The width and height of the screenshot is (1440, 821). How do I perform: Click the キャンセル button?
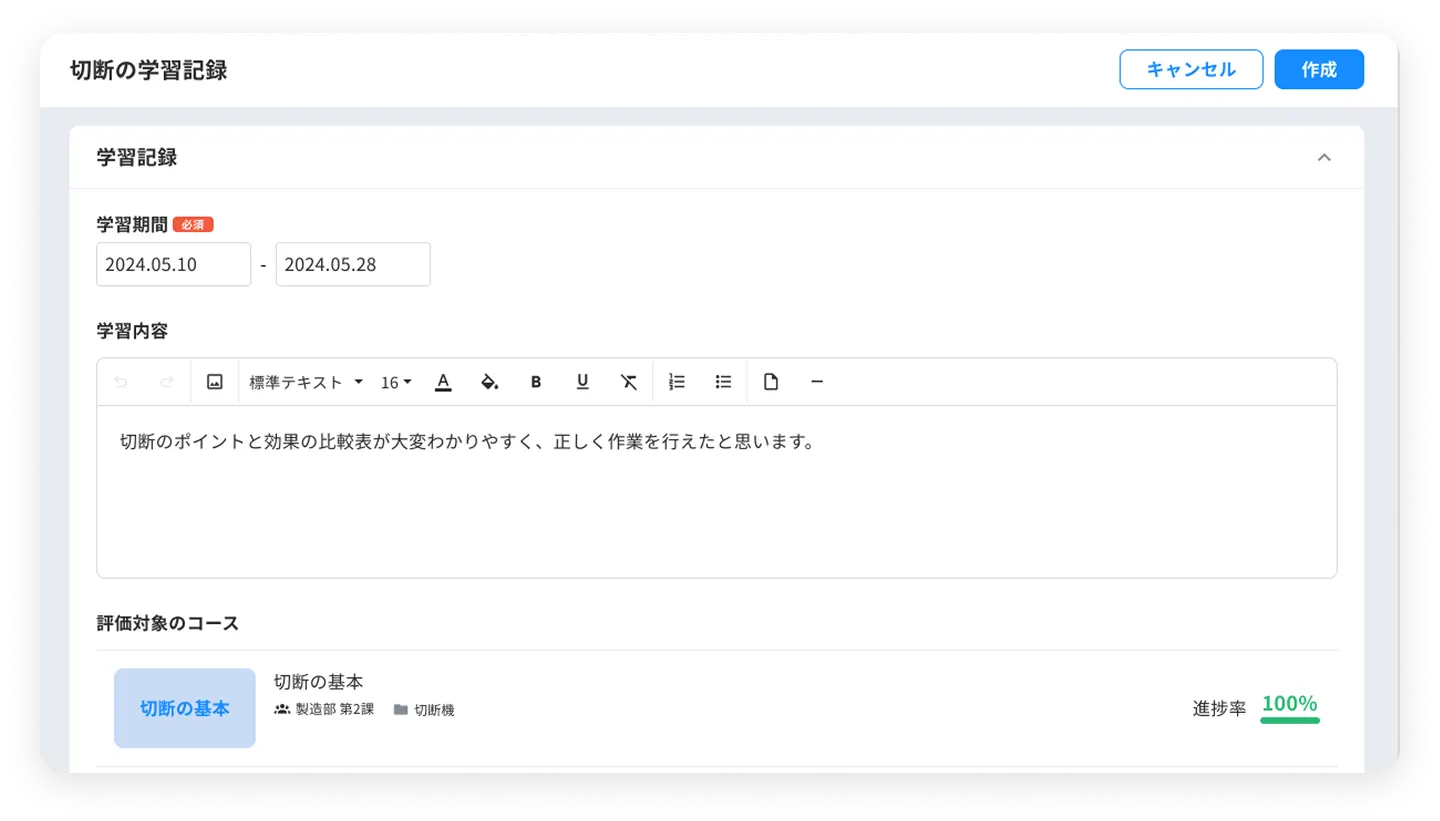tap(1191, 70)
